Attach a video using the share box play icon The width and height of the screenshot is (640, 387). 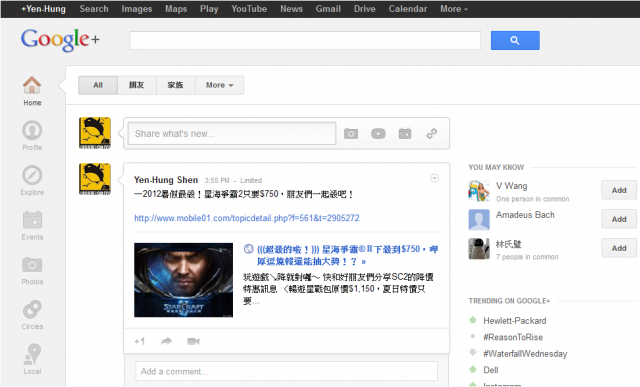click(378, 133)
